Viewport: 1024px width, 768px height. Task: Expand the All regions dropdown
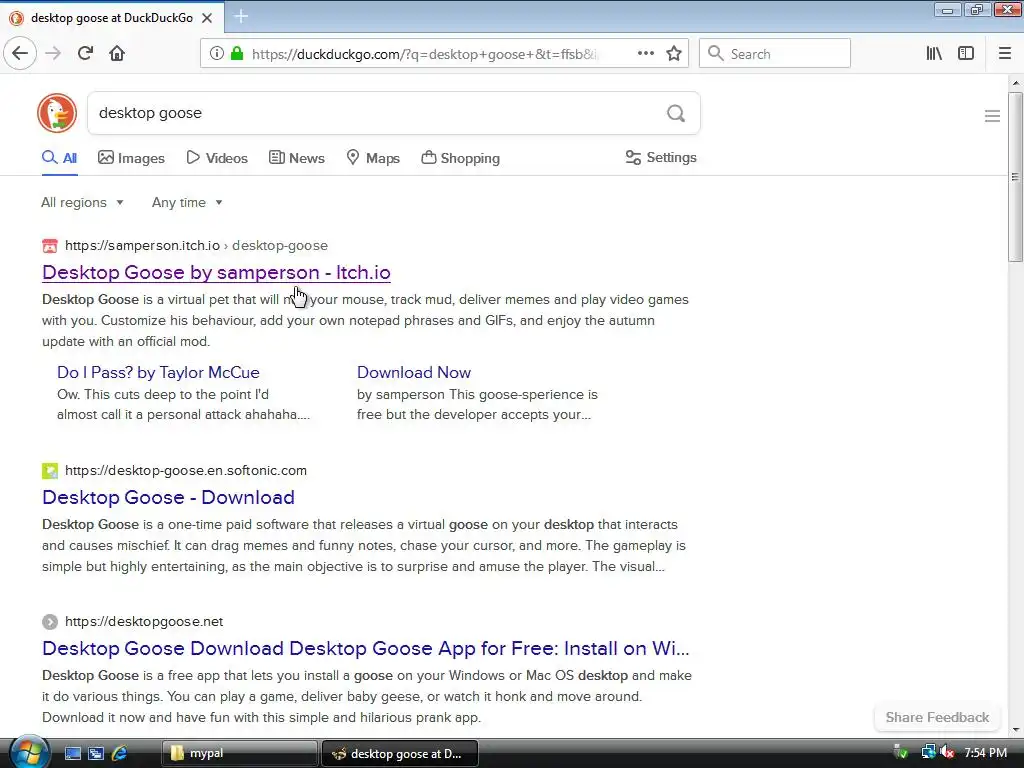pyautogui.click(x=82, y=202)
